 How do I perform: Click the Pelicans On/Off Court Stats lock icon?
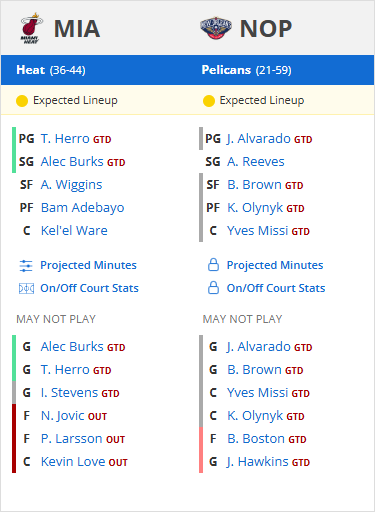click(213, 288)
